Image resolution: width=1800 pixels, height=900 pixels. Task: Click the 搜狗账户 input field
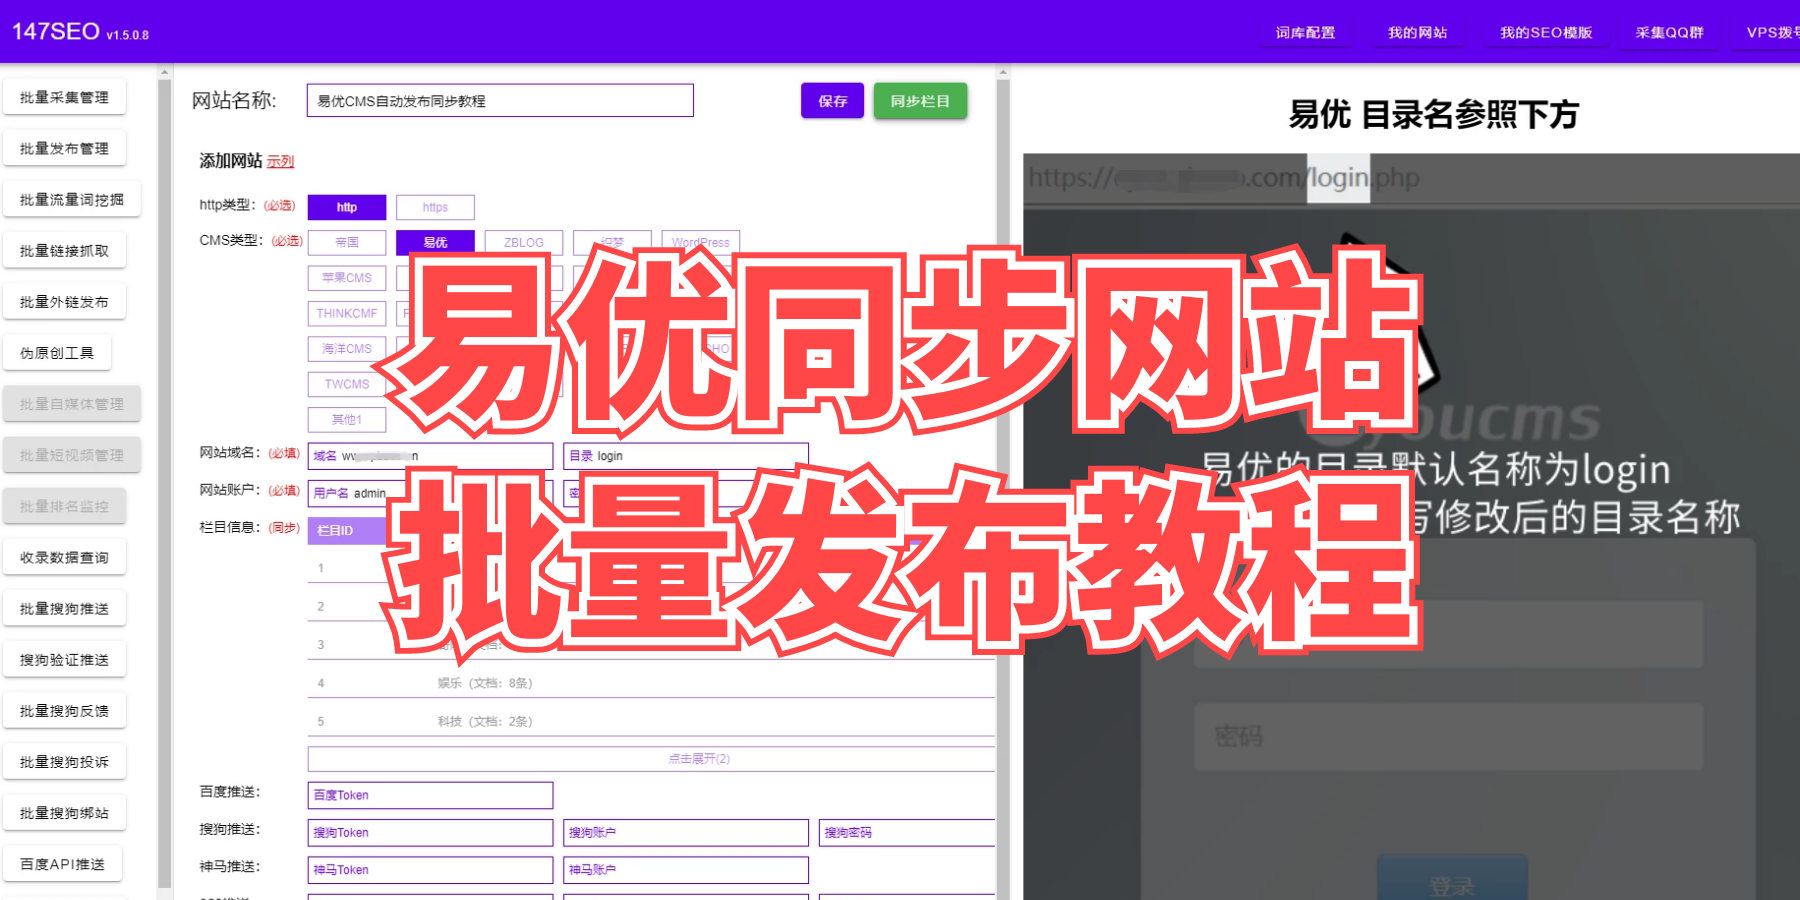coord(686,832)
